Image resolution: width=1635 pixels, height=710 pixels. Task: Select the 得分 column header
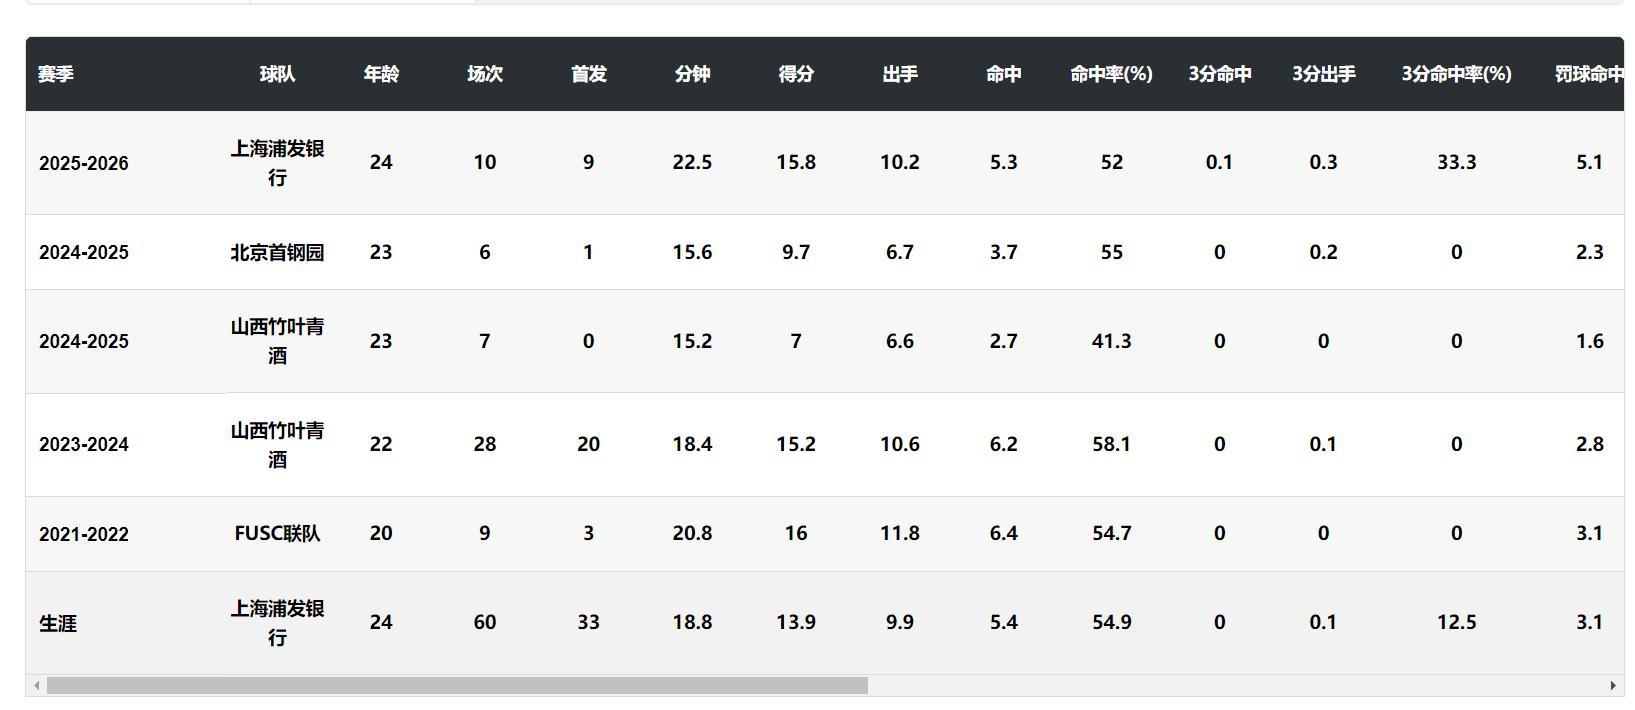click(796, 74)
